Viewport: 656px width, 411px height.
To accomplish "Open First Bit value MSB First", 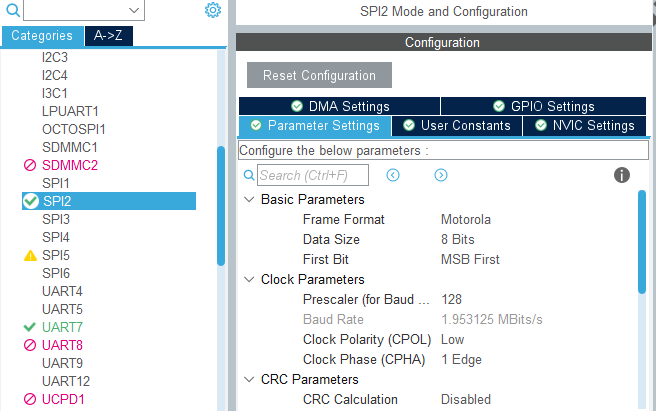I will [x=470, y=259].
